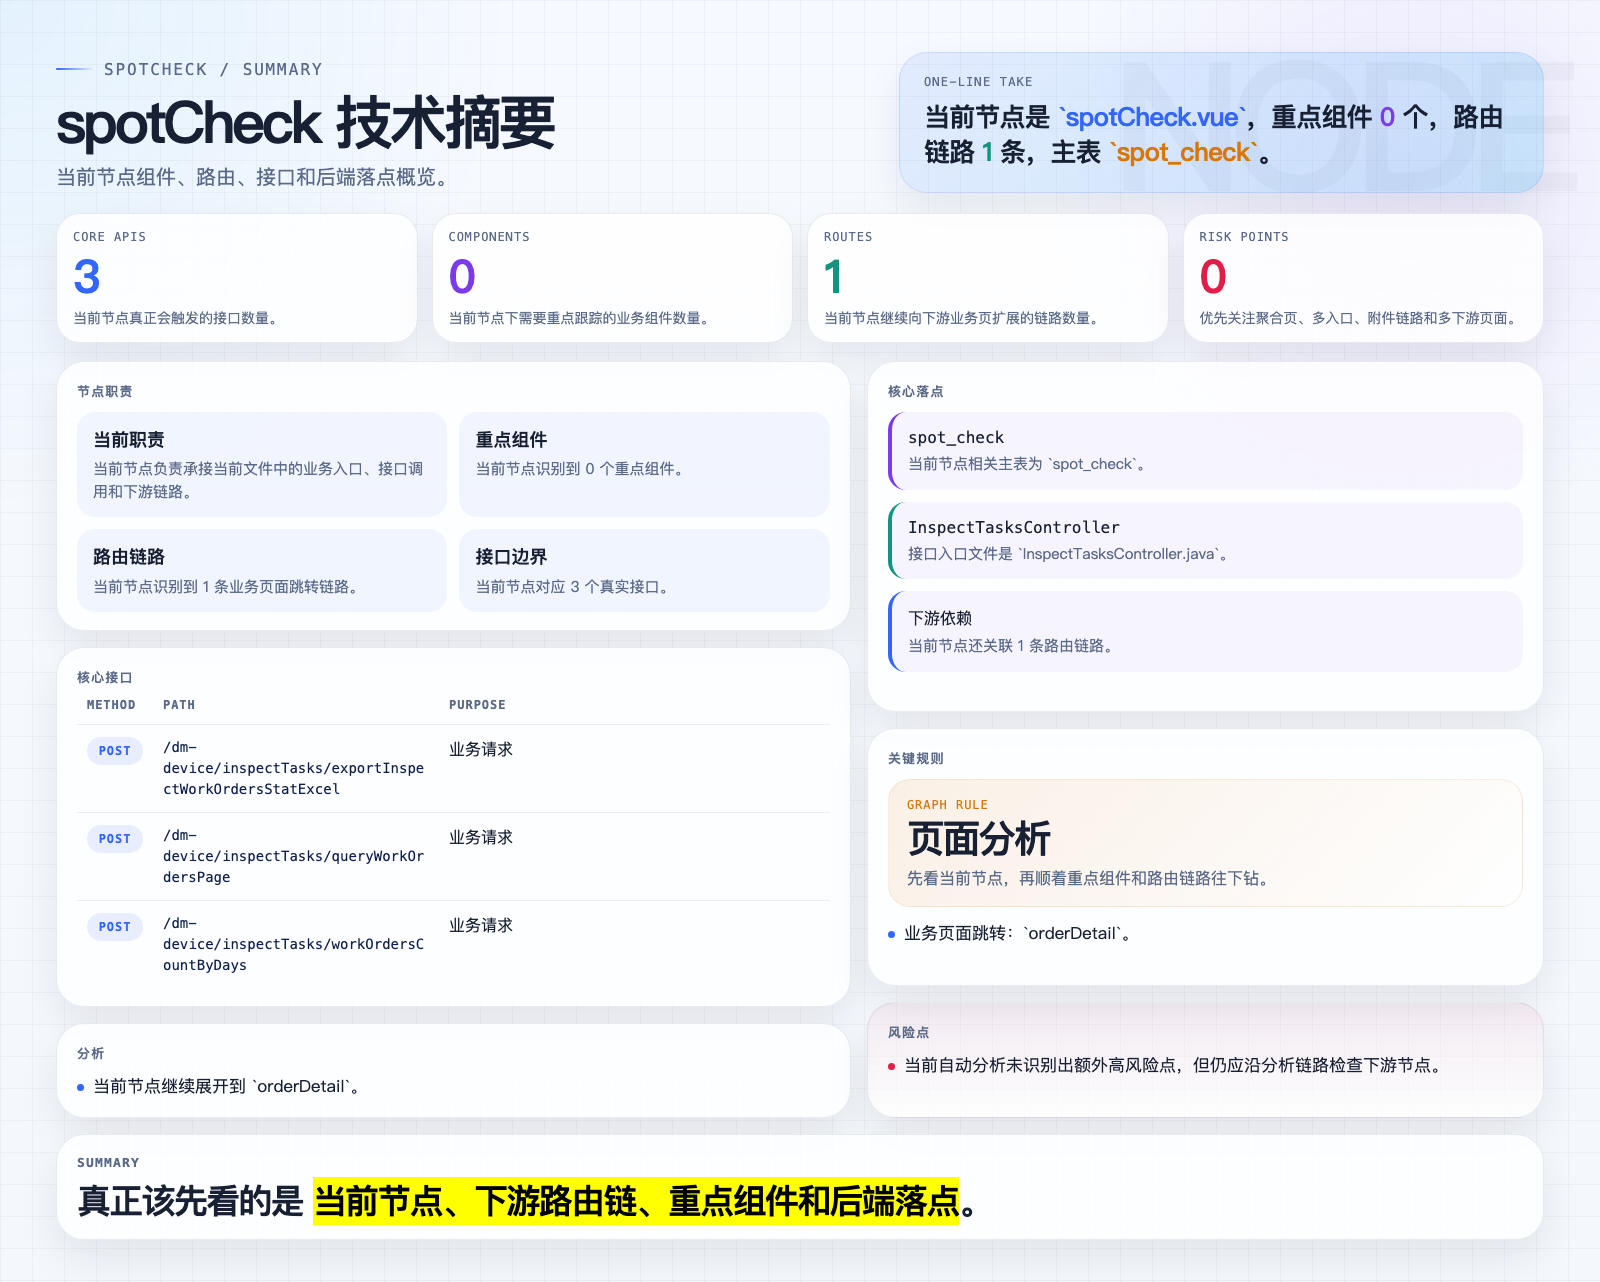
Task: Click the 核心接口 section heading
Action: tap(105, 677)
